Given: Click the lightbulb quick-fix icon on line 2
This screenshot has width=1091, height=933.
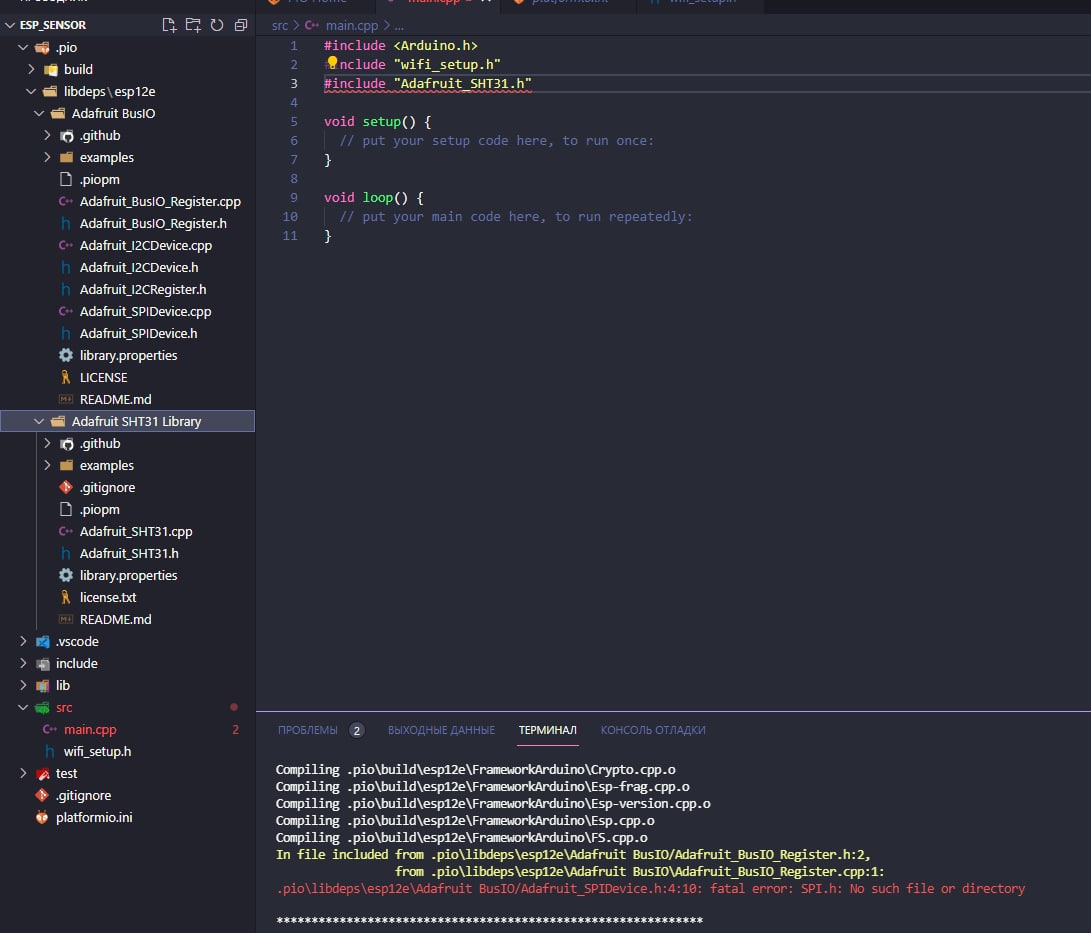Looking at the screenshot, I should (332, 63).
